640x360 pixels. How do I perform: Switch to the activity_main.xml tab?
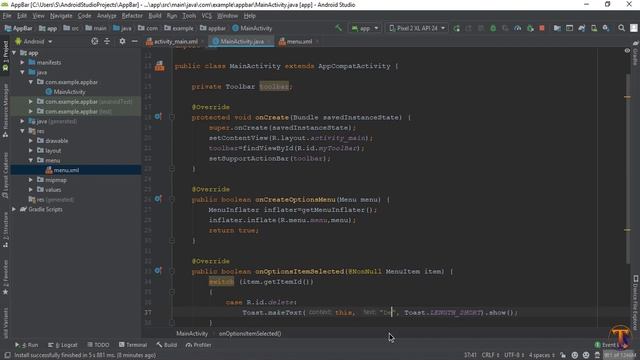point(176,42)
